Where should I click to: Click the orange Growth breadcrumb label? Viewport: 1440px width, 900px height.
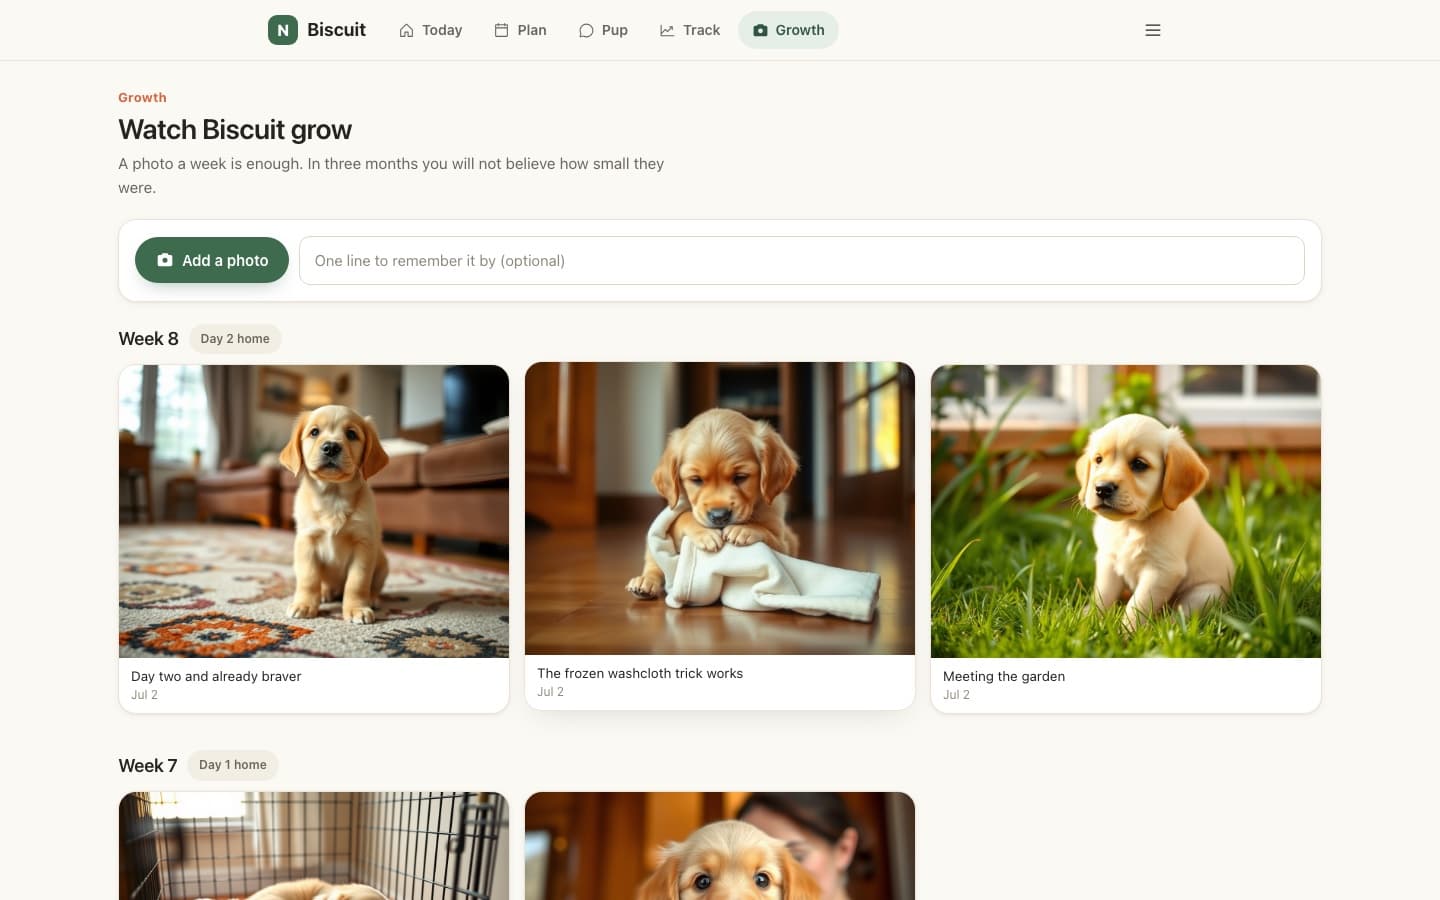pos(142,97)
